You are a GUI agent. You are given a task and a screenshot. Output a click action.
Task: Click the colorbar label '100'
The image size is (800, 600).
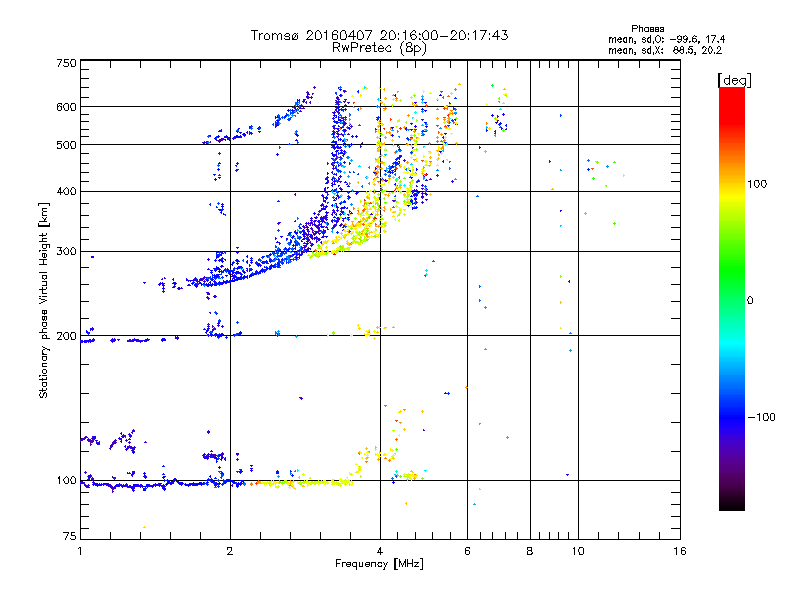pyautogui.click(x=757, y=184)
